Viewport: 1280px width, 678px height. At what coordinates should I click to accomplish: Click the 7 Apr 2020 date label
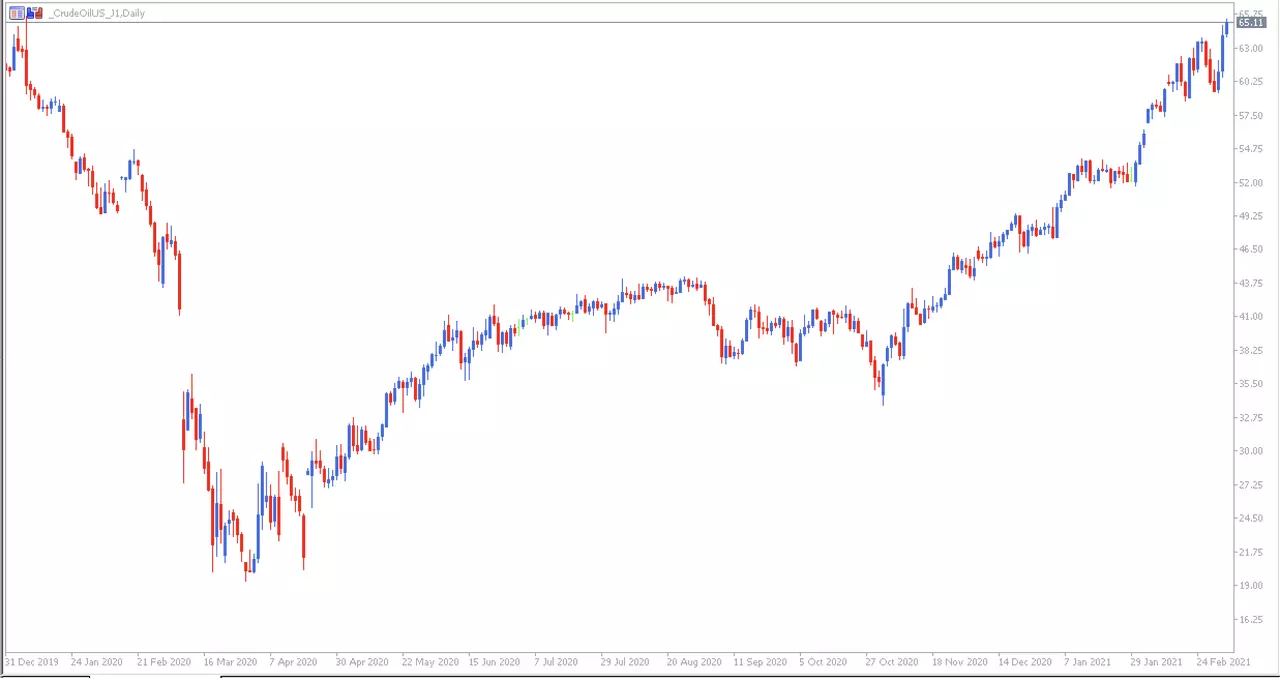[293, 662]
